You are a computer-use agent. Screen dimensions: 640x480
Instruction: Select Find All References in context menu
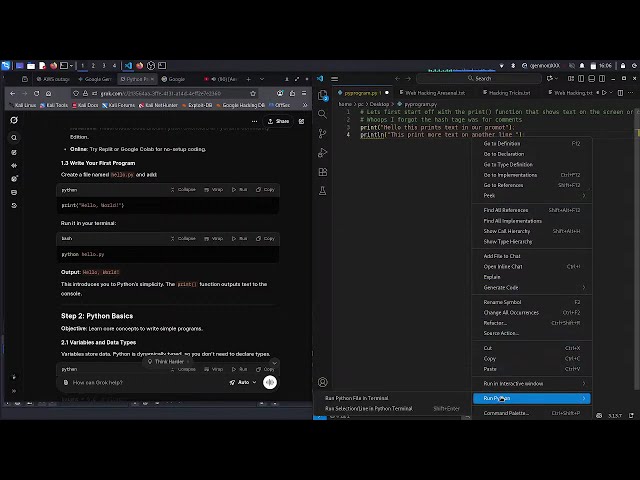point(531,210)
